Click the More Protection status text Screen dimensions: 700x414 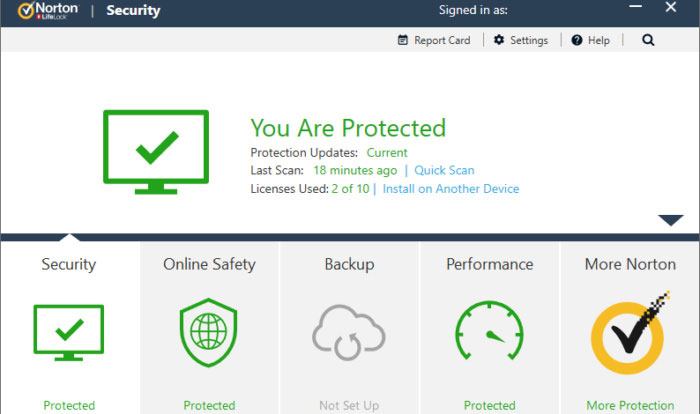pos(630,406)
